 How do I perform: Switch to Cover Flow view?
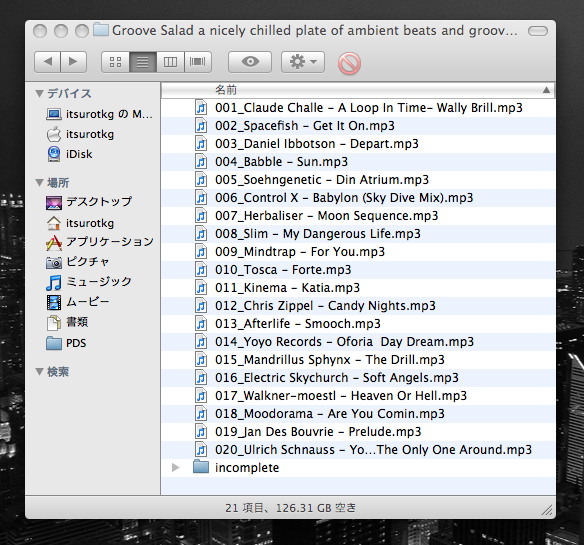click(198, 62)
